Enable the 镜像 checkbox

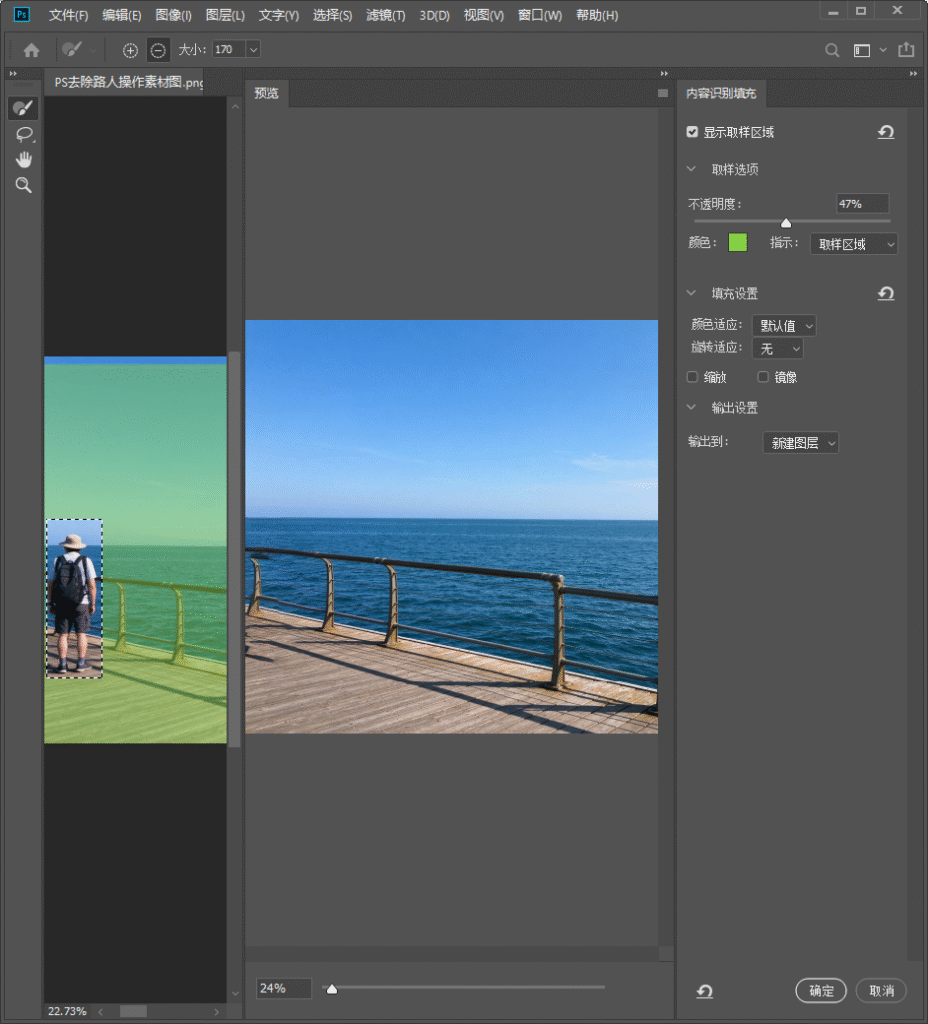[x=763, y=377]
